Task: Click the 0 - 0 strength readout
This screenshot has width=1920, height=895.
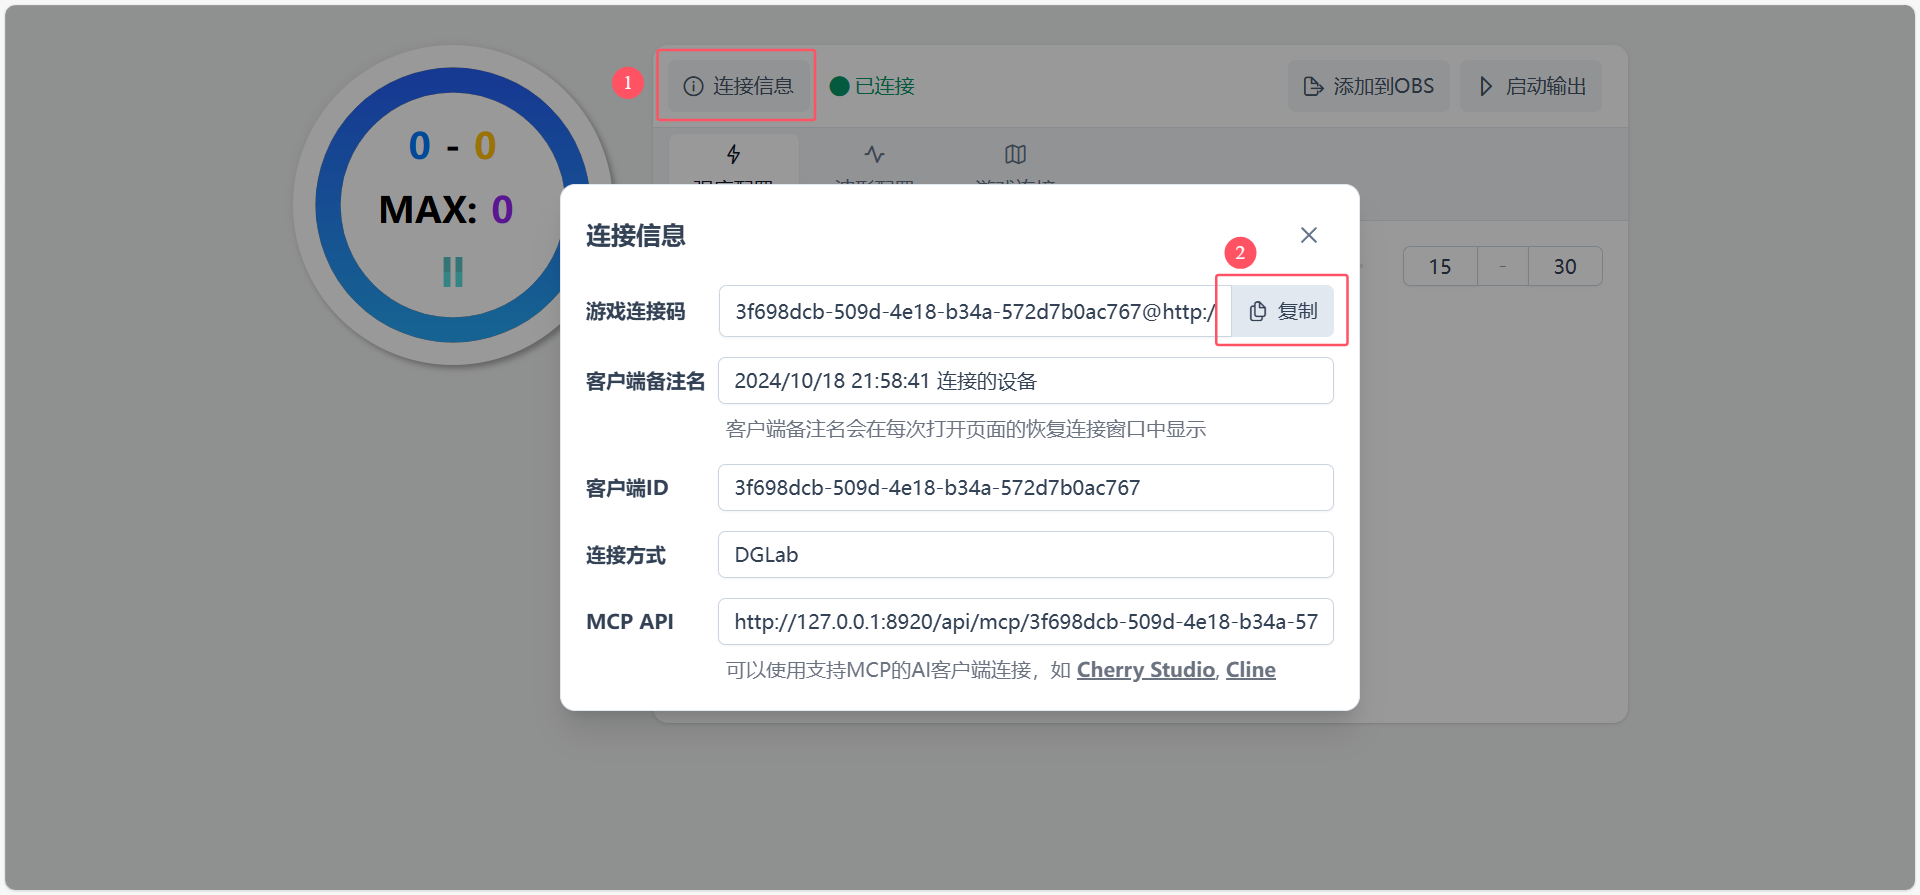Action: 453,146
